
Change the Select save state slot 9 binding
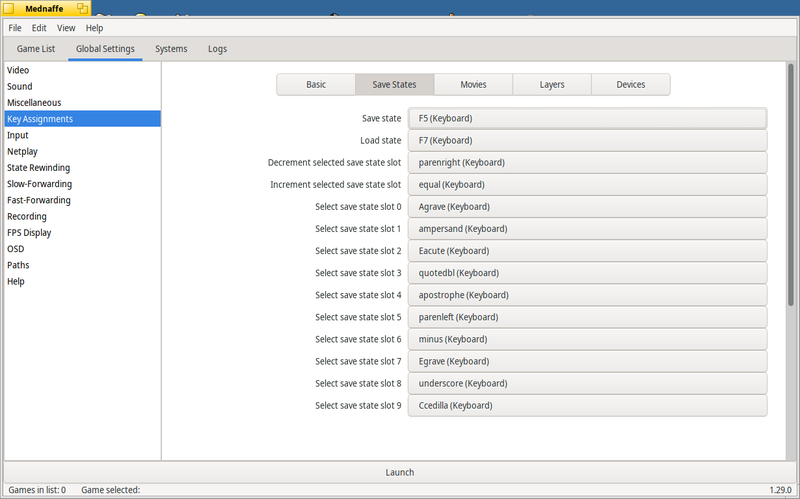pos(587,406)
